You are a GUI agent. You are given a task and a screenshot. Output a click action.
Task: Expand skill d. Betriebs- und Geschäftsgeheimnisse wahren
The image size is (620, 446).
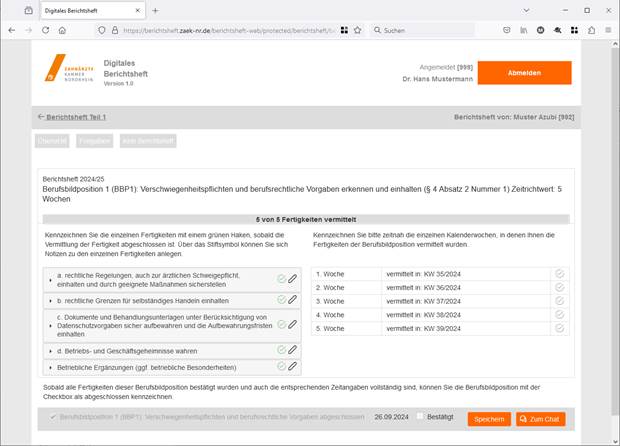click(50, 351)
